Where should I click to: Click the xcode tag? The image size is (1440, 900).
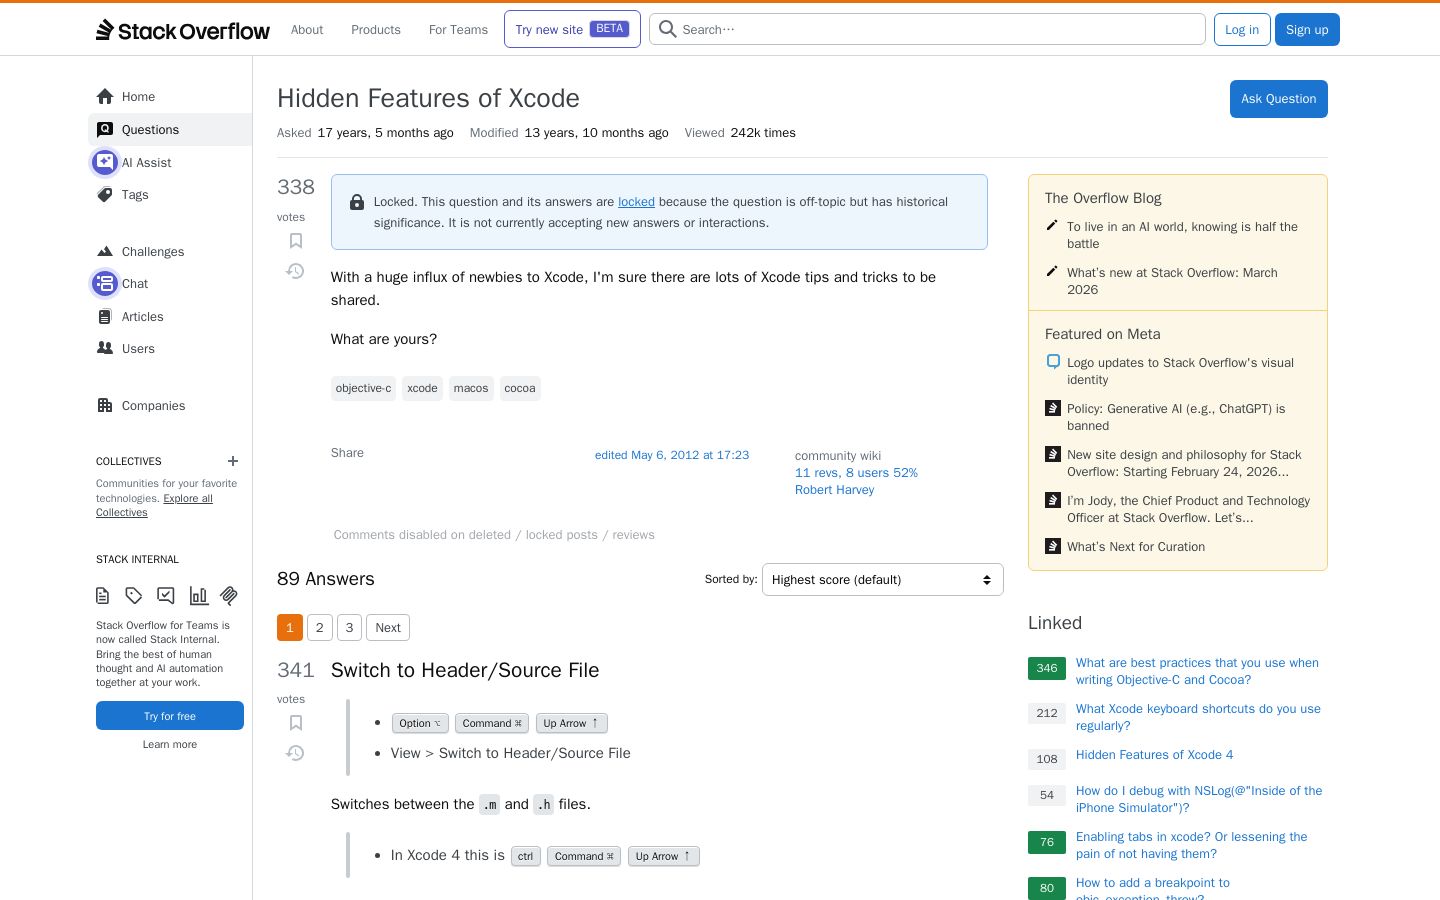point(422,388)
